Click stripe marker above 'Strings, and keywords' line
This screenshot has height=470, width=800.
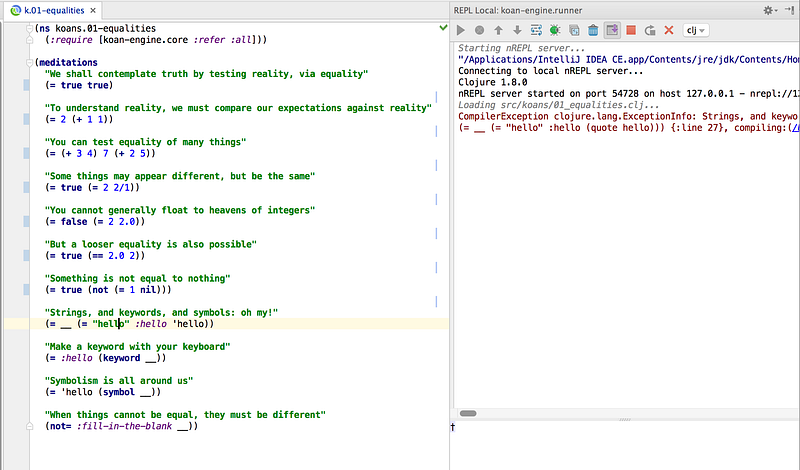[x=436, y=302]
